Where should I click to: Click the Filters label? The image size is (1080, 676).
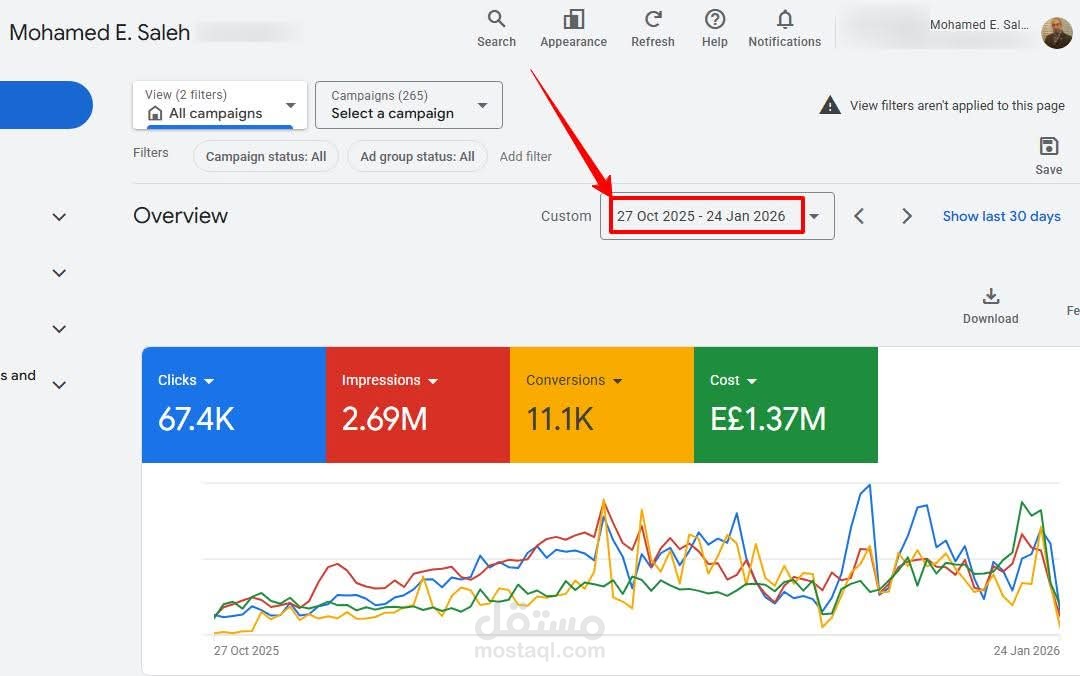[151, 153]
